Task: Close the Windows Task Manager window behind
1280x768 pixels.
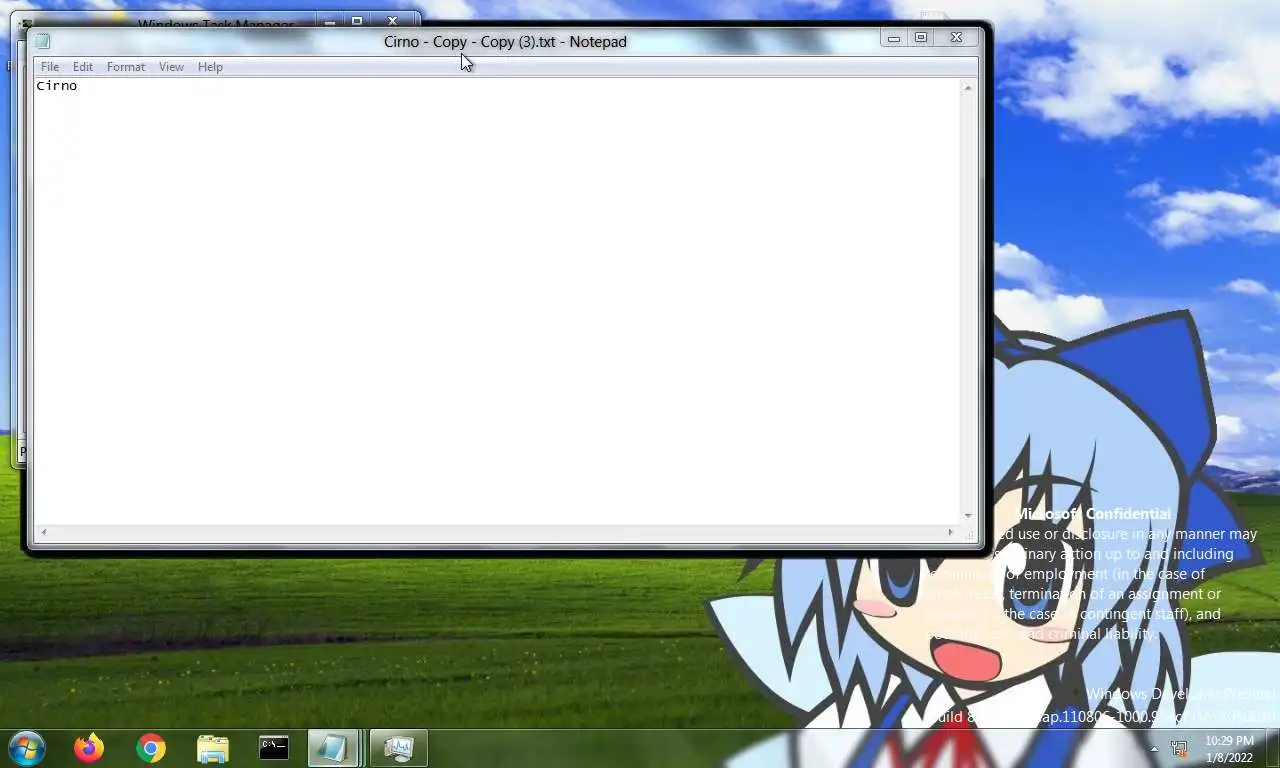Action: pyautogui.click(x=392, y=21)
